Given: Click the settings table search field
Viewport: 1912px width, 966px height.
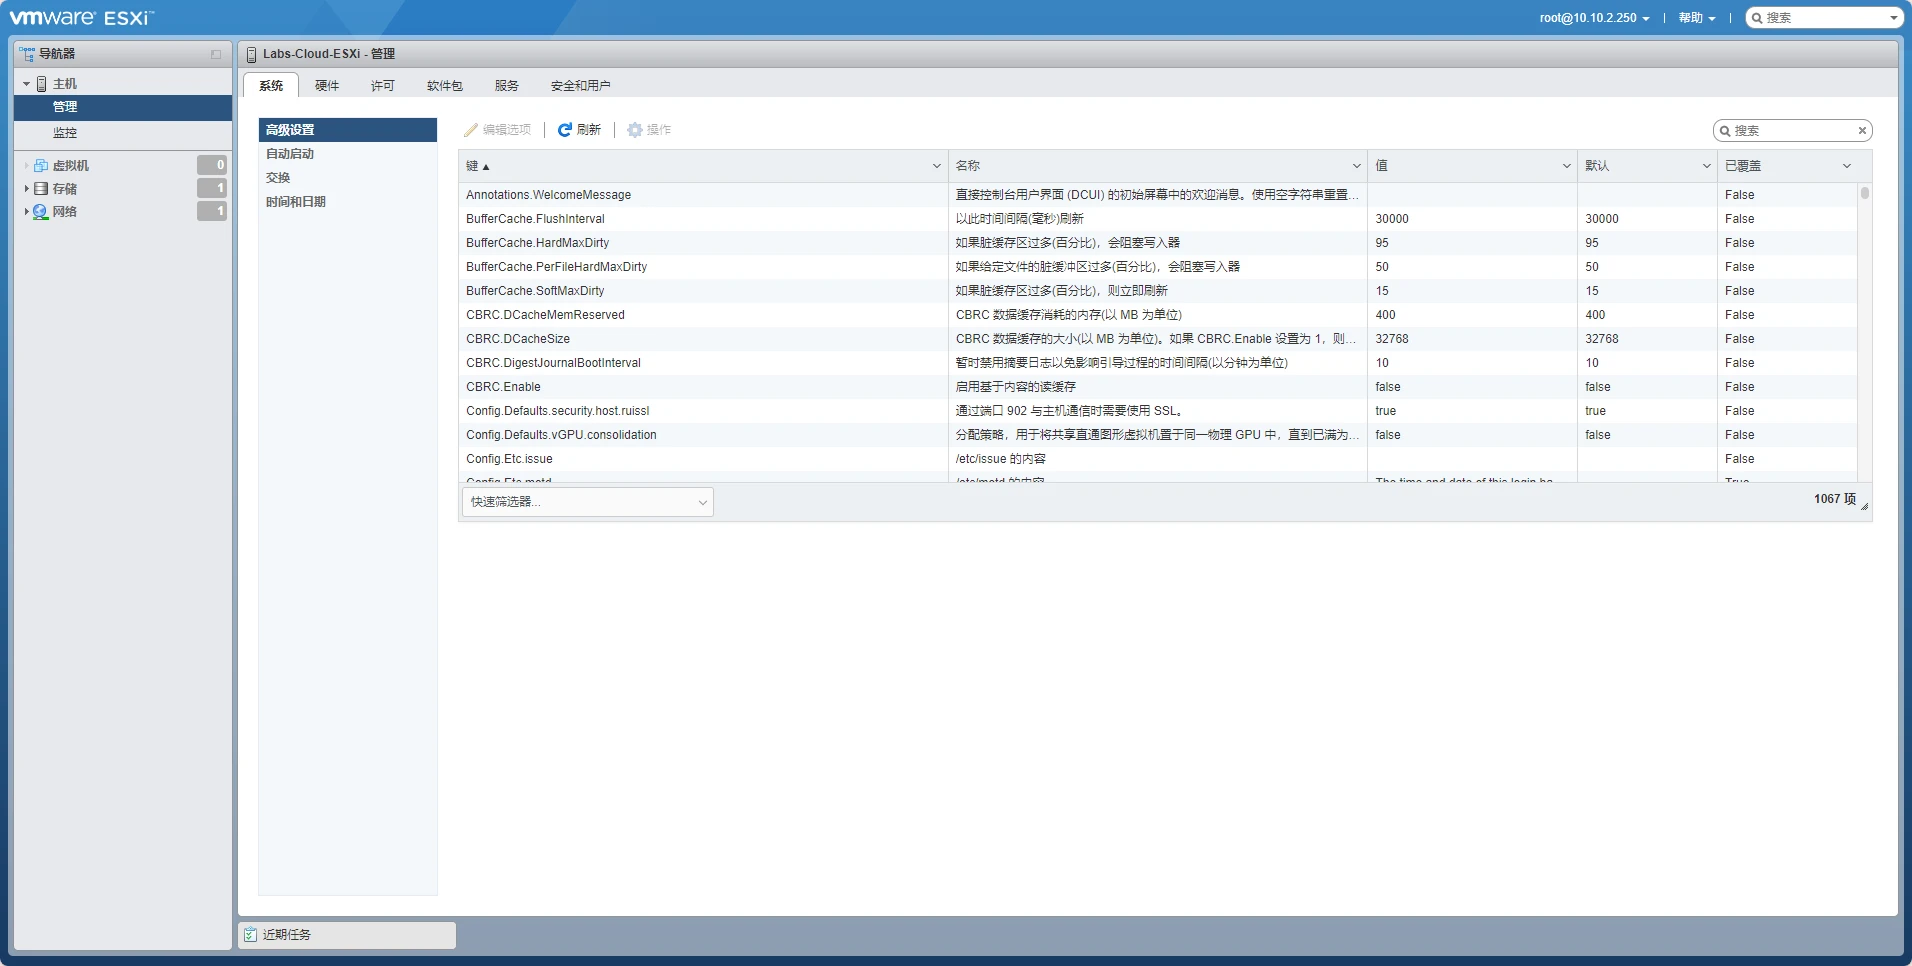Looking at the screenshot, I should [x=1790, y=131].
